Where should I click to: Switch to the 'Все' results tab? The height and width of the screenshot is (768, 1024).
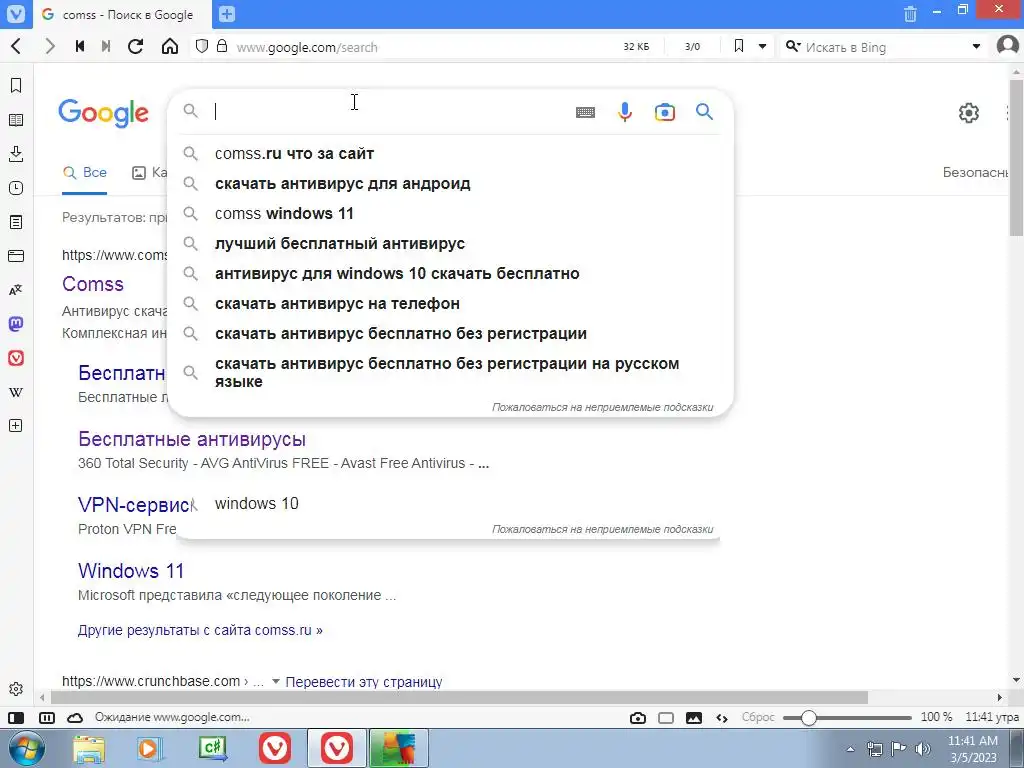[85, 172]
